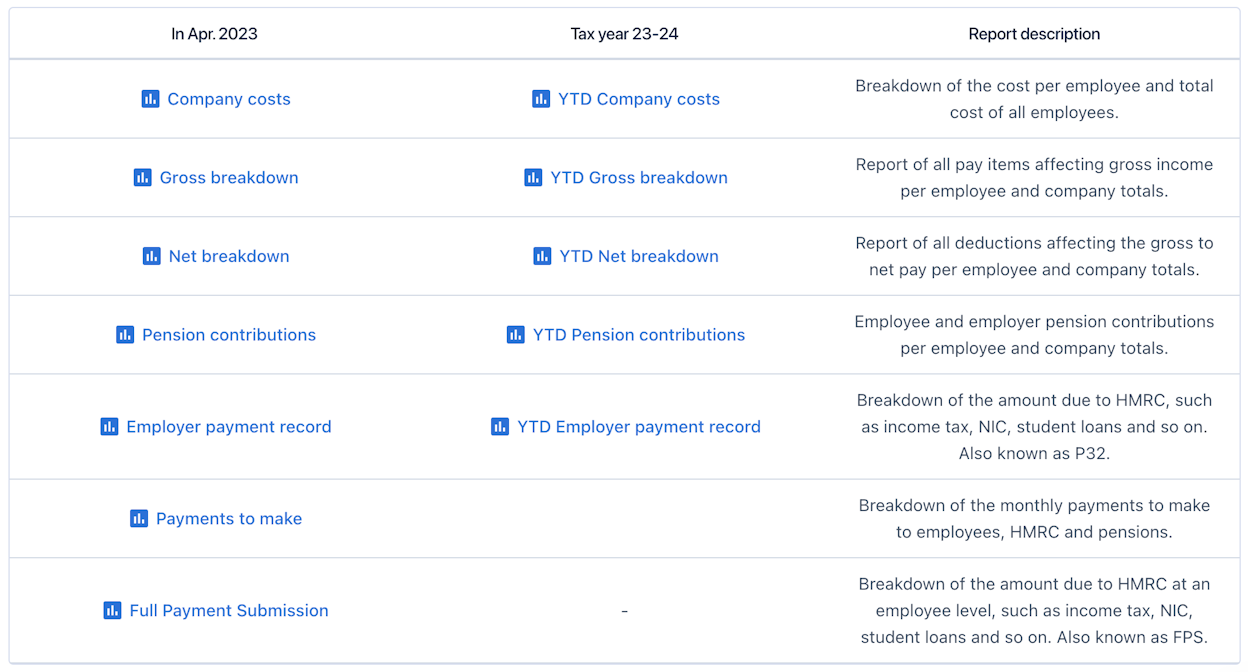Click the "In Apr. 2023" column header
The width and height of the screenshot is (1248, 672).
pos(214,34)
